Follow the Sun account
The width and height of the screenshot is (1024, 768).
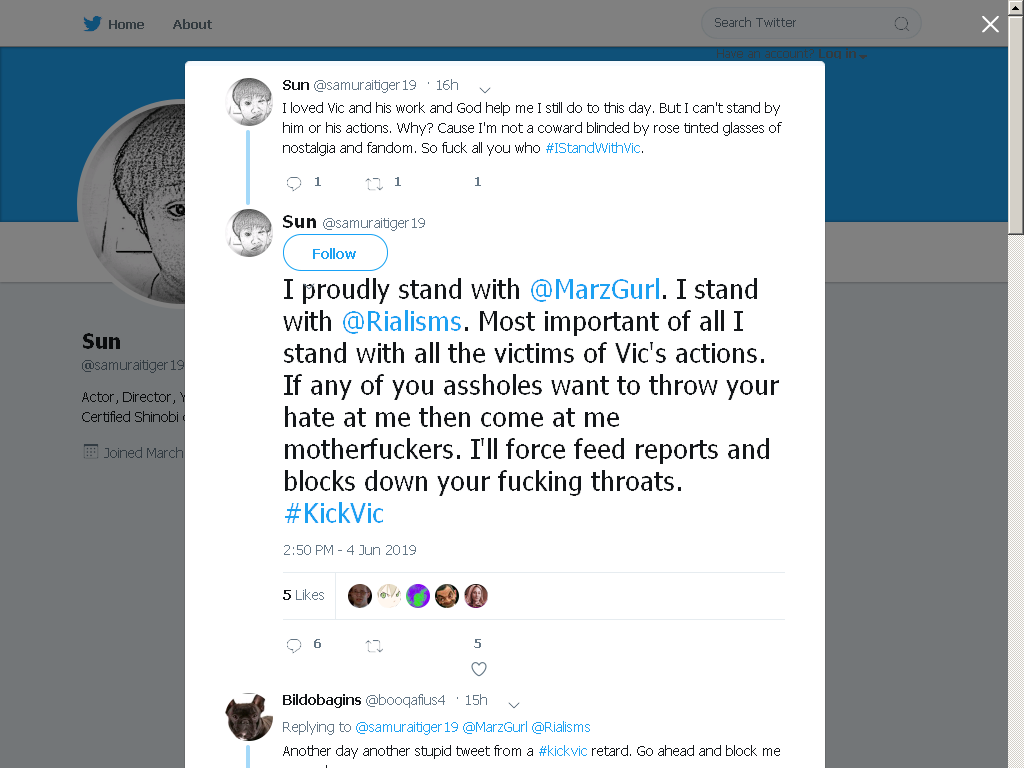coord(335,253)
